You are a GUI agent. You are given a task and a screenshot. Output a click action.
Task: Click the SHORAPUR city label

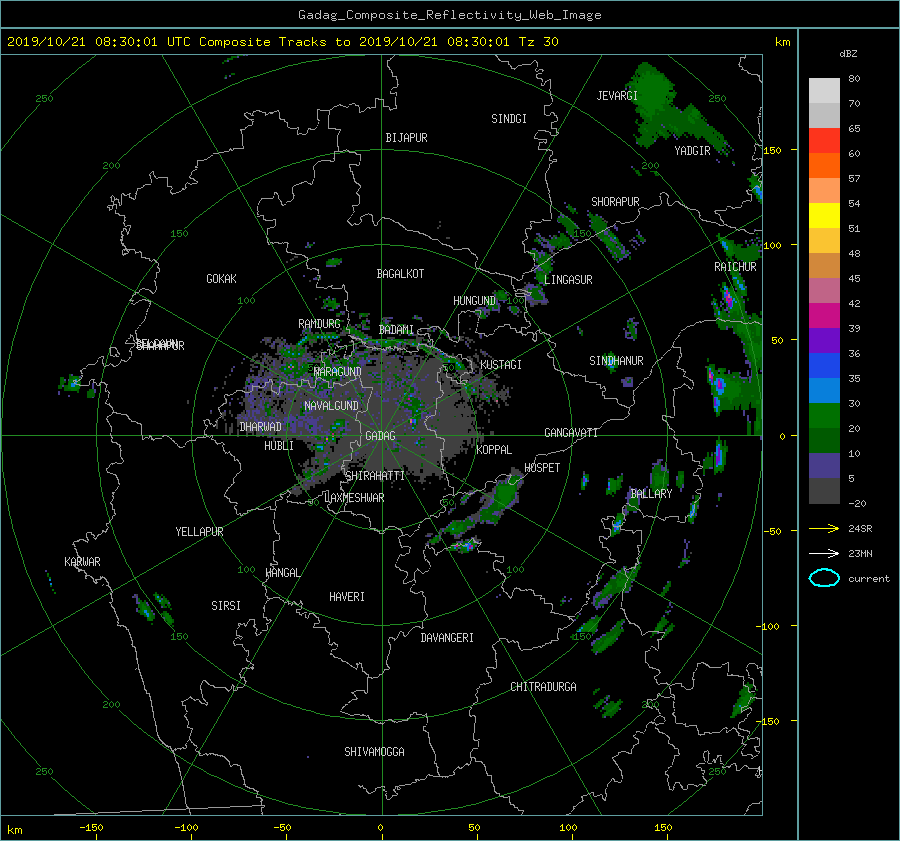click(615, 202)
